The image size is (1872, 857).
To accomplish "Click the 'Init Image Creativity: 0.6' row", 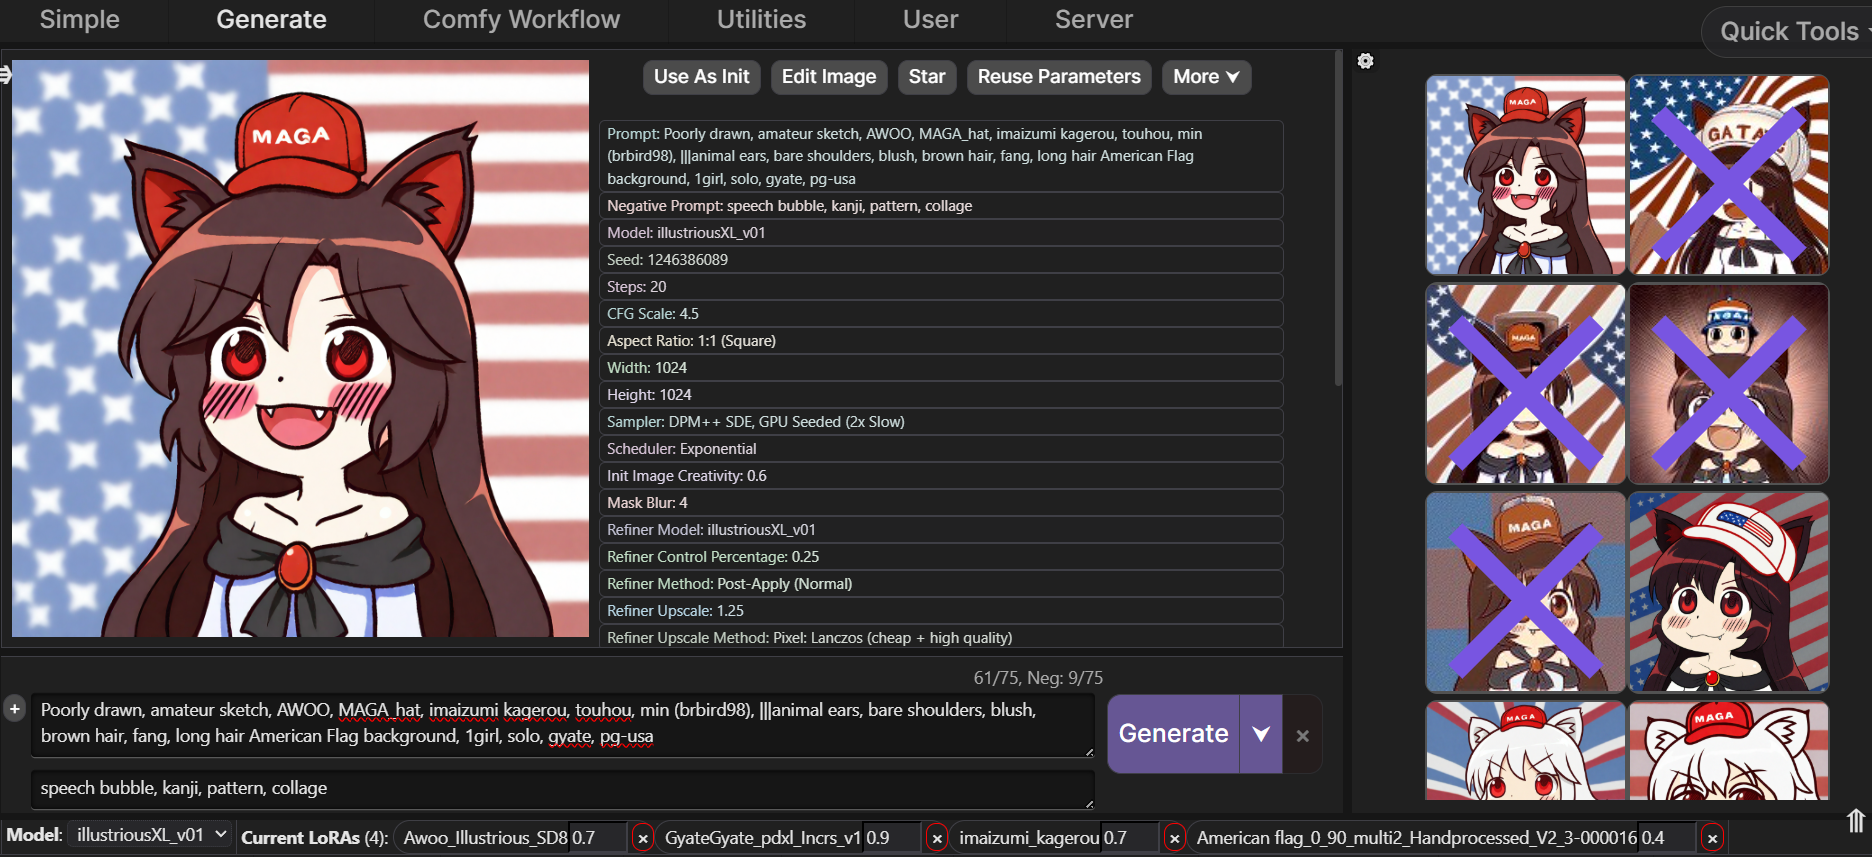I will pyautogui.click(x=941, y=476).
